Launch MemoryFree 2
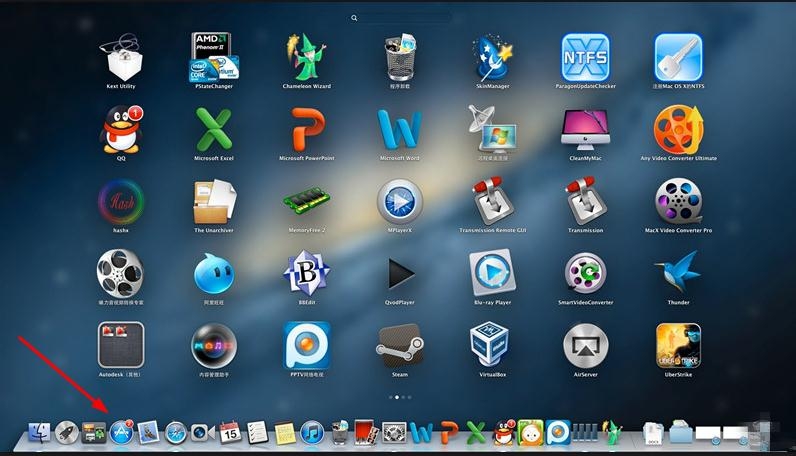The width and height of the screenshot is (796, 456). pyautogui.click(x=307, y=202)
